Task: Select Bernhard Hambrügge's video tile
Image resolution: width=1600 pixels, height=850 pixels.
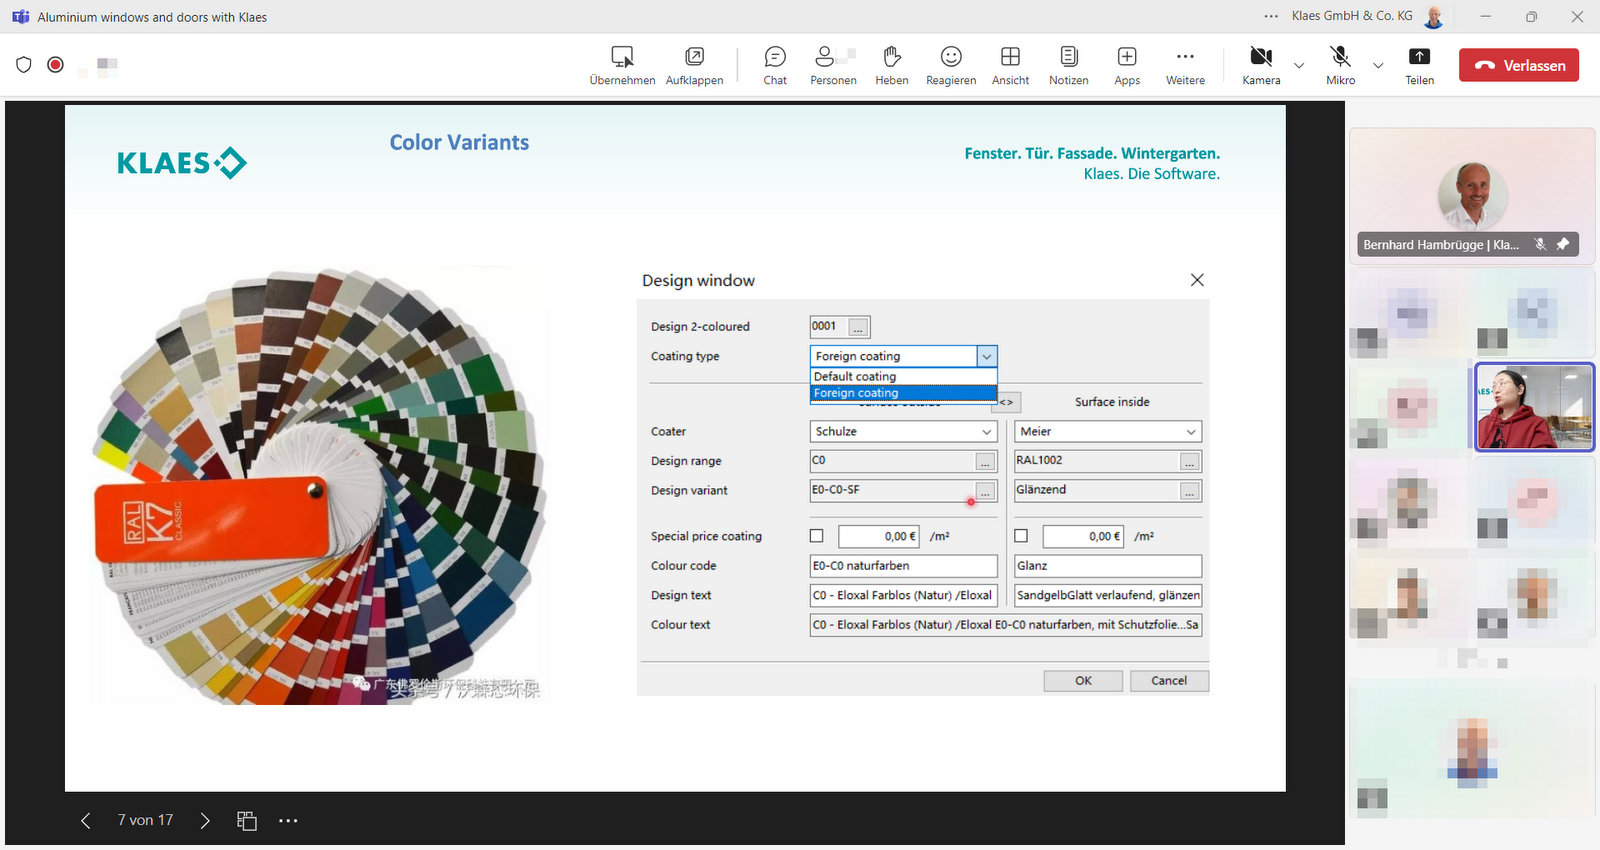Action: pos(1471,195)
